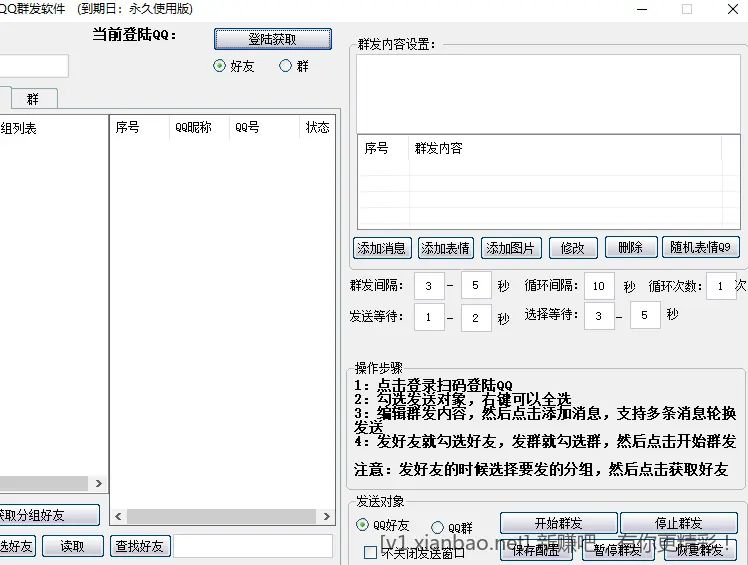Select the 好友 radio button at top
This screenshot has width=748, height=565.
[x=220, y=66]
